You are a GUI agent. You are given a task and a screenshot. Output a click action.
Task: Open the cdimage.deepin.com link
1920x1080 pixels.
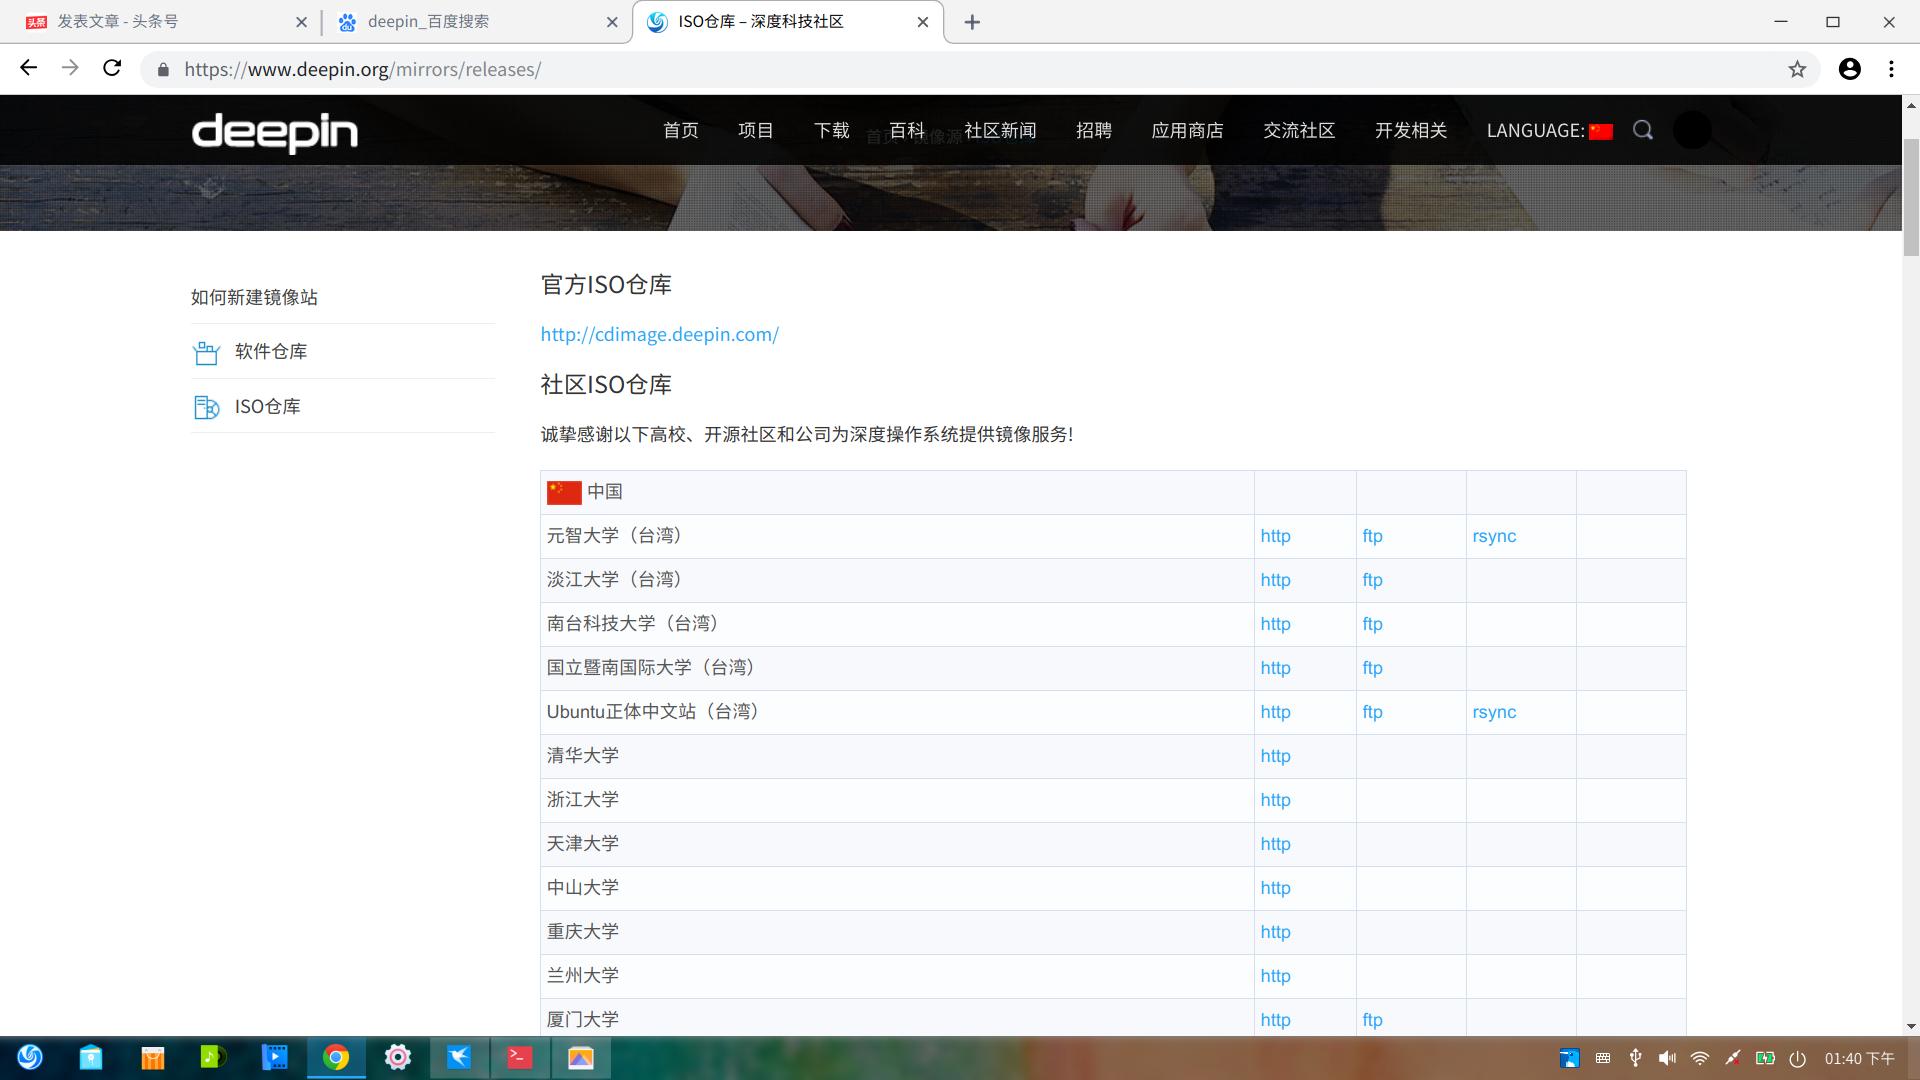659,334
